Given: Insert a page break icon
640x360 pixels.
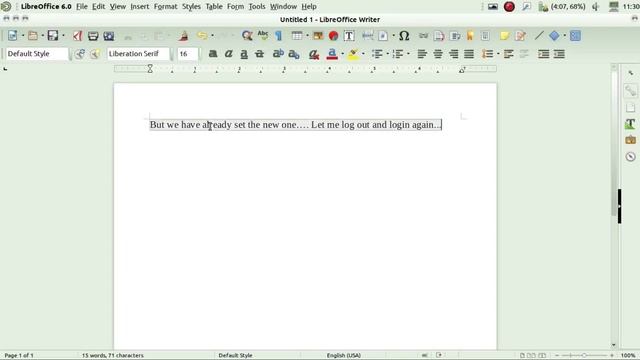Looking at the screenshot, I should coord(367,36).
